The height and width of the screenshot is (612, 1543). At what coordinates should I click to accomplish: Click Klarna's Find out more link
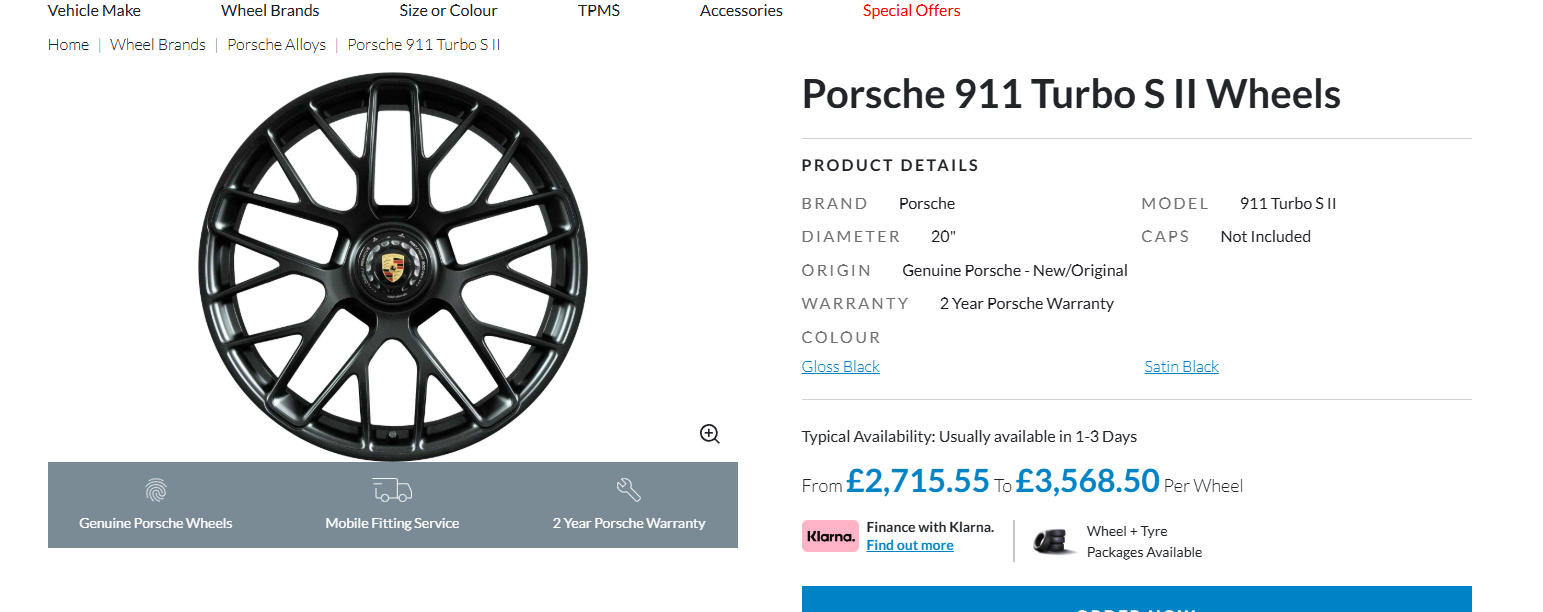(909, 546)
